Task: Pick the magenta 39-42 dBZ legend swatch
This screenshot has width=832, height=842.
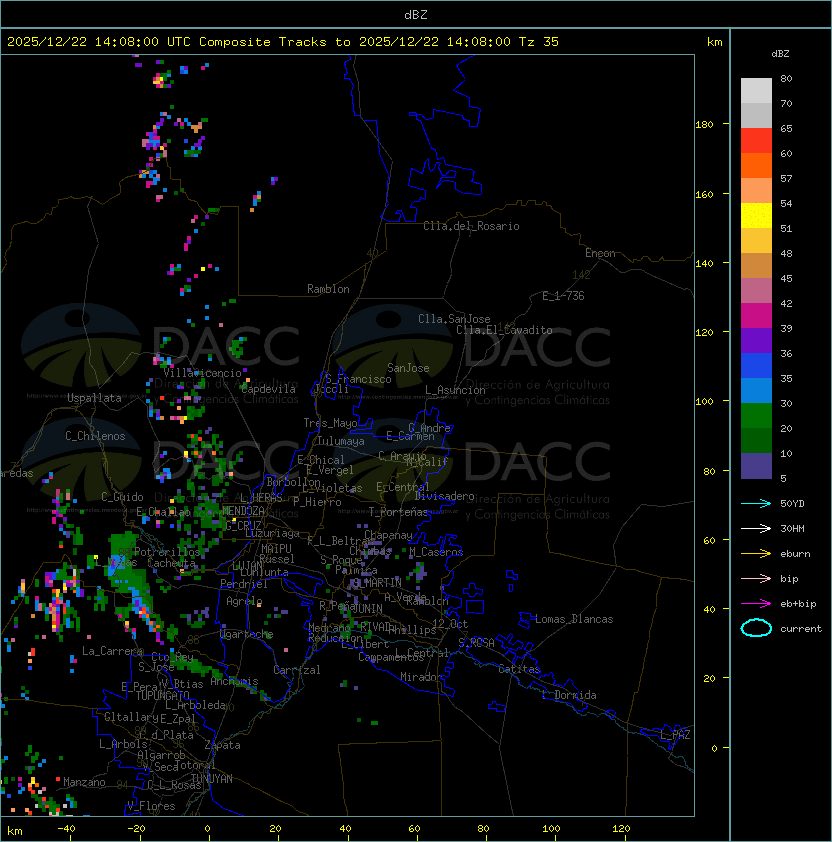Action: 756,316
